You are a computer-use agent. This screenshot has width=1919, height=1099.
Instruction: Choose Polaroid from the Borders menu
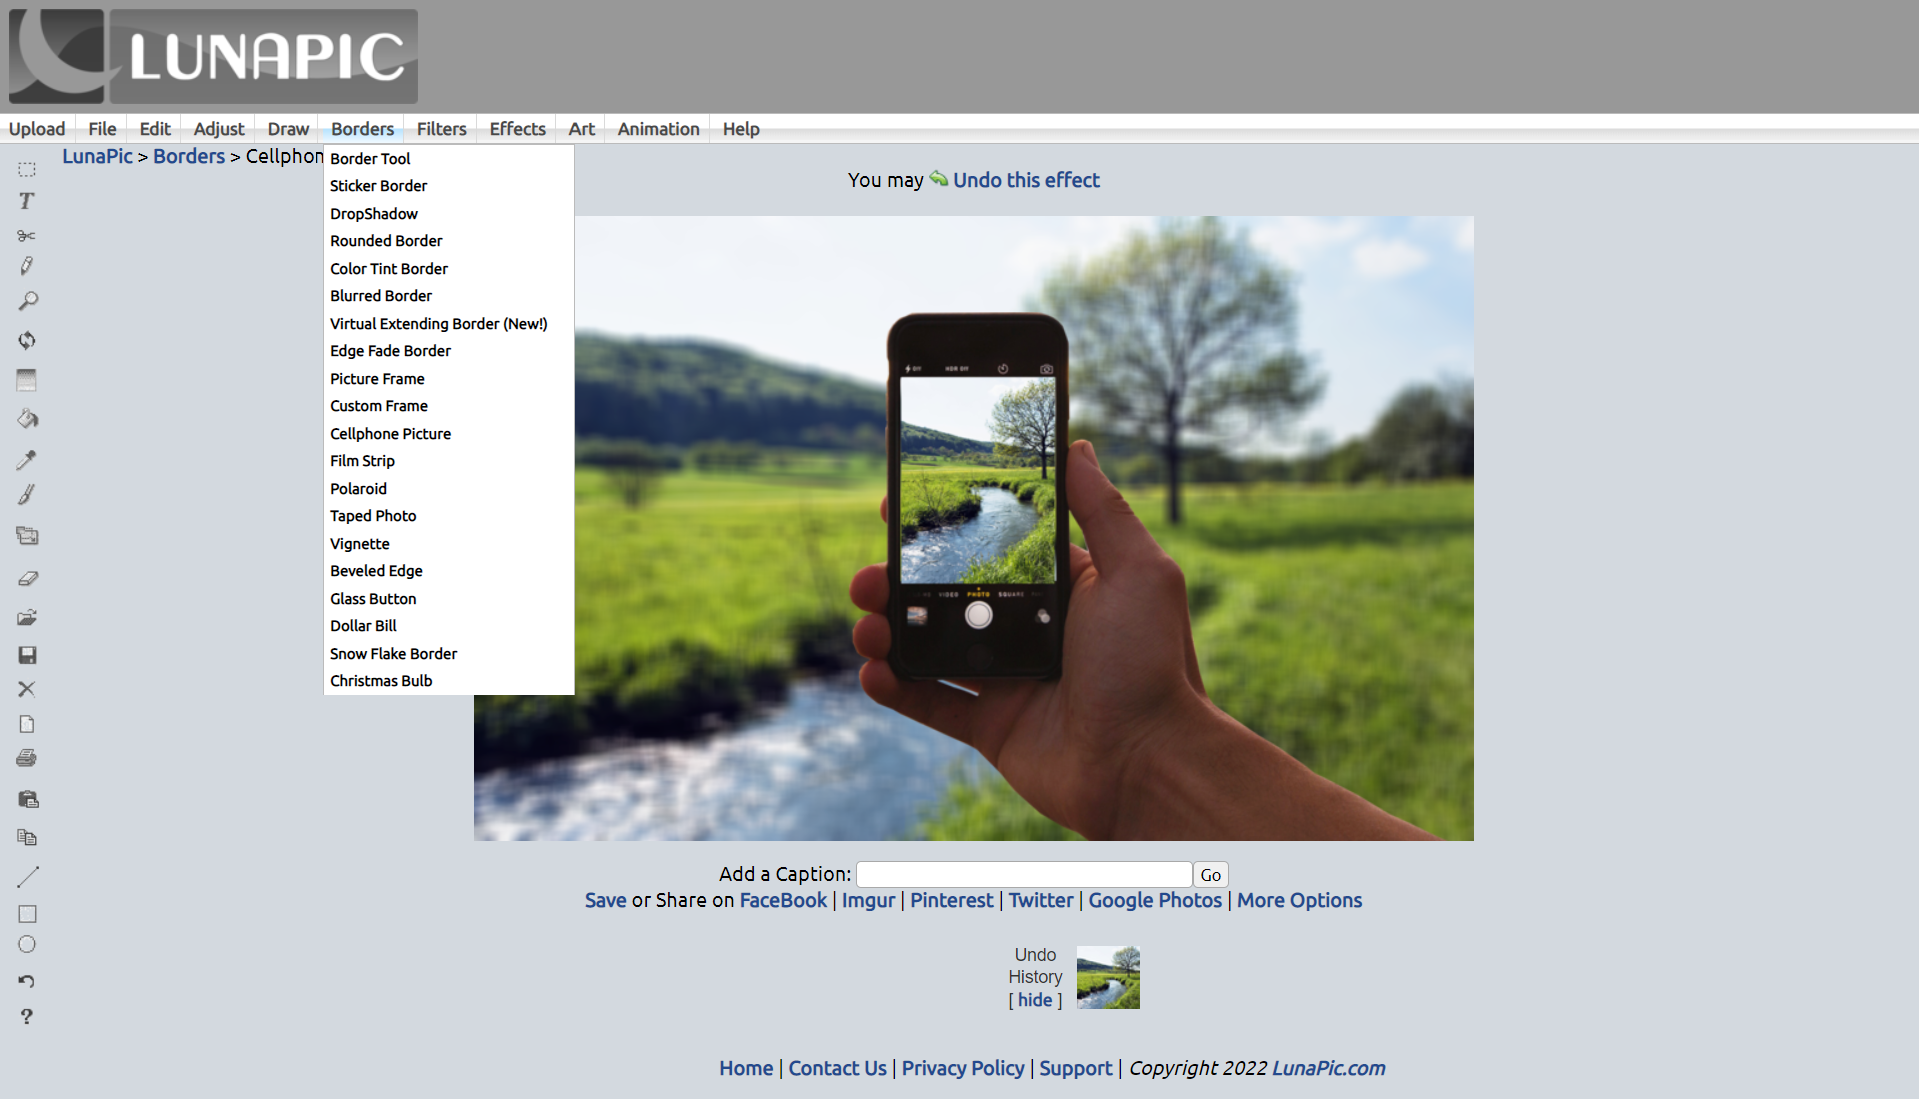tap(358, 489)
